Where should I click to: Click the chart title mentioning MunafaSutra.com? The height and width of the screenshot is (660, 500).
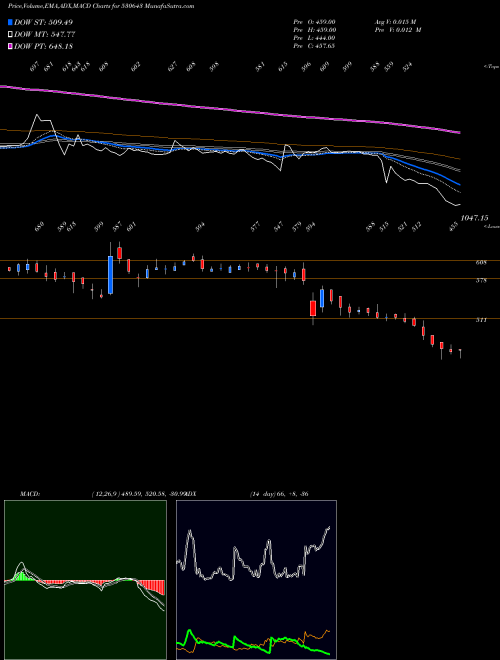pos(101,6)
